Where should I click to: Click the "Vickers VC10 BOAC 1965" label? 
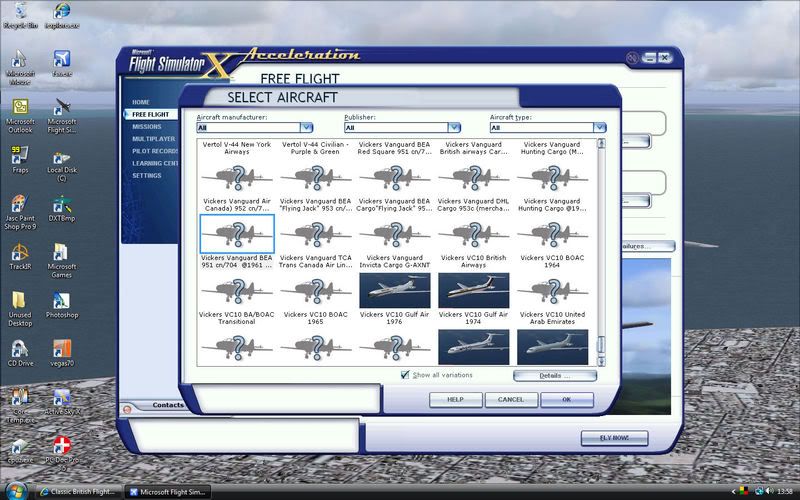tap(315, 318)
